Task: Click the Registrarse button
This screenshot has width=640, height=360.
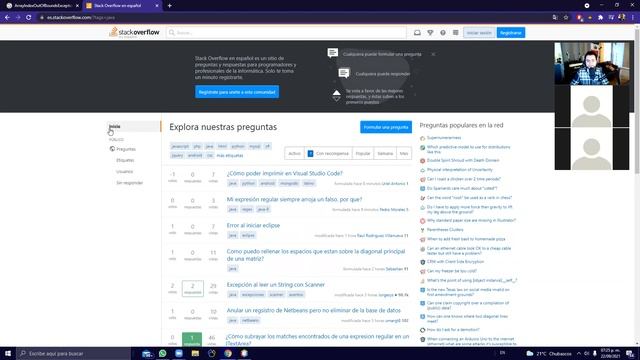Action: (x=511, y=33)
